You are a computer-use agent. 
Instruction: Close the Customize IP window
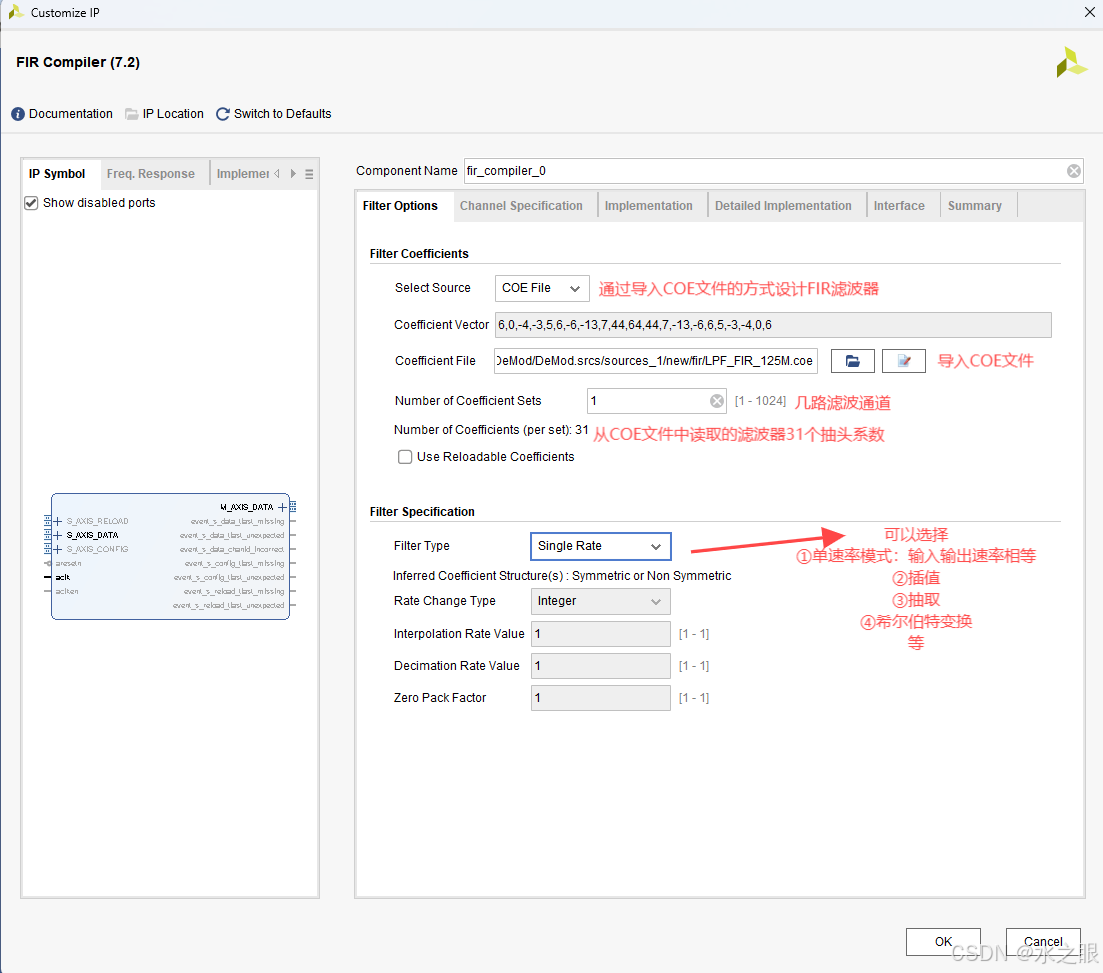[x=1089, y=12]
